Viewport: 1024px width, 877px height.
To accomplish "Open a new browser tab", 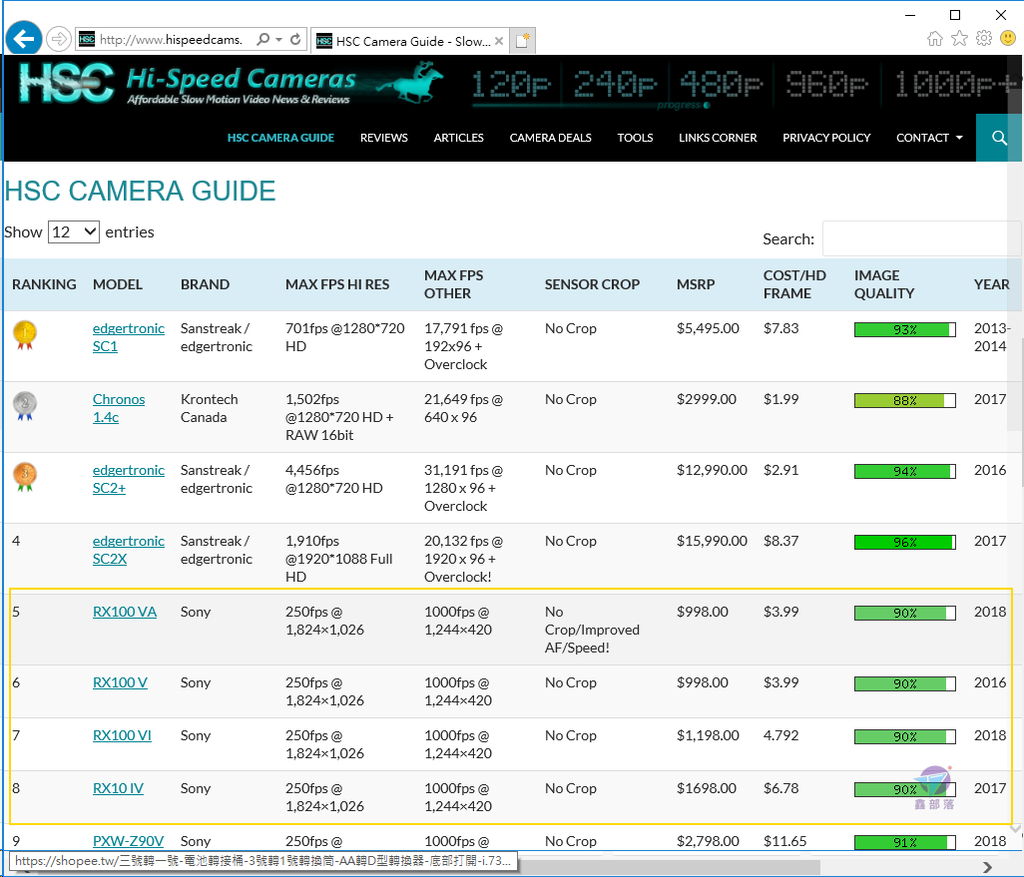I will coord(522,40).
